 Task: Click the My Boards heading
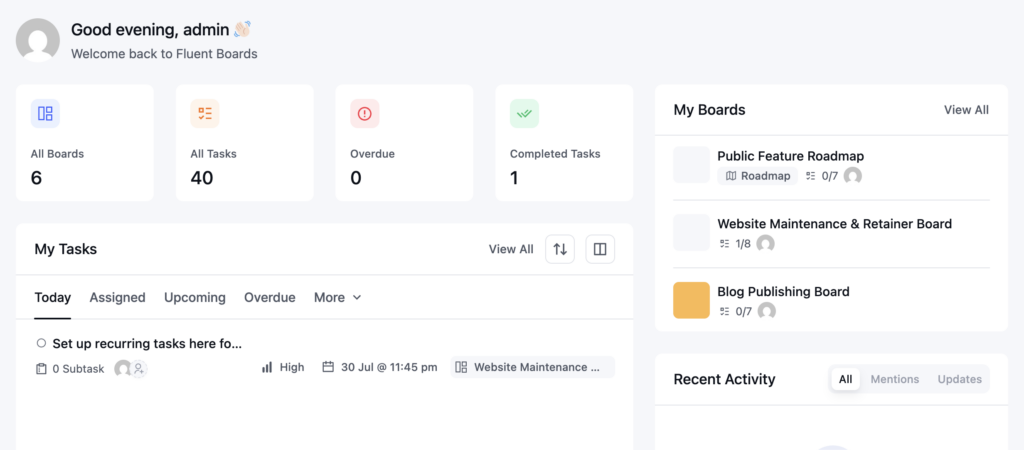click(709, 110)
